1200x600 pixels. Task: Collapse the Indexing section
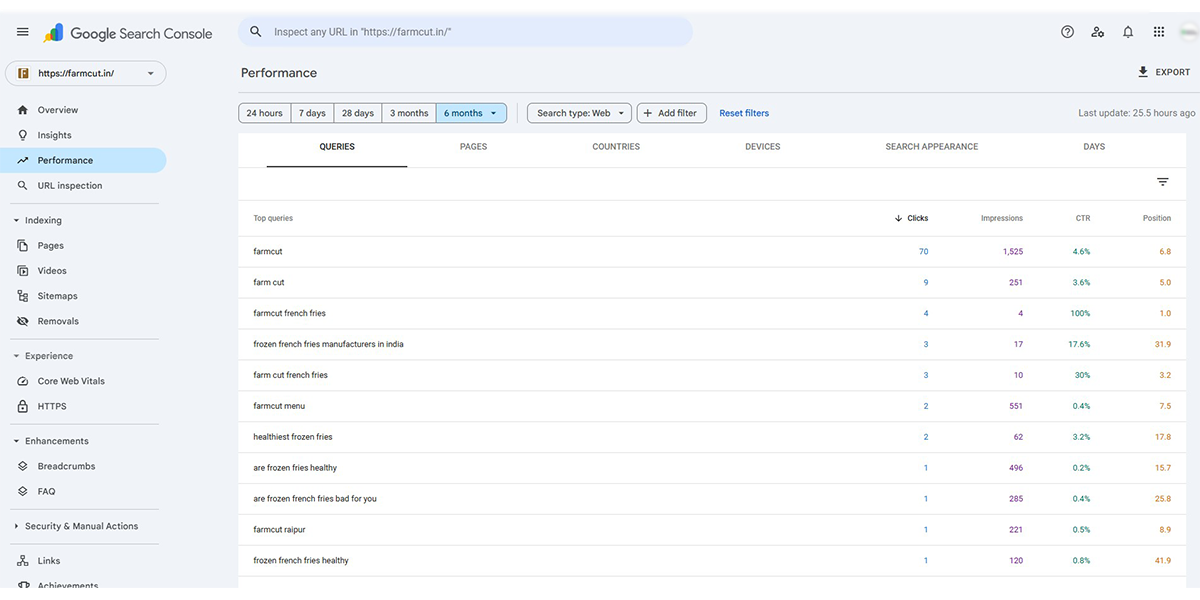click(x=42, y=220)
